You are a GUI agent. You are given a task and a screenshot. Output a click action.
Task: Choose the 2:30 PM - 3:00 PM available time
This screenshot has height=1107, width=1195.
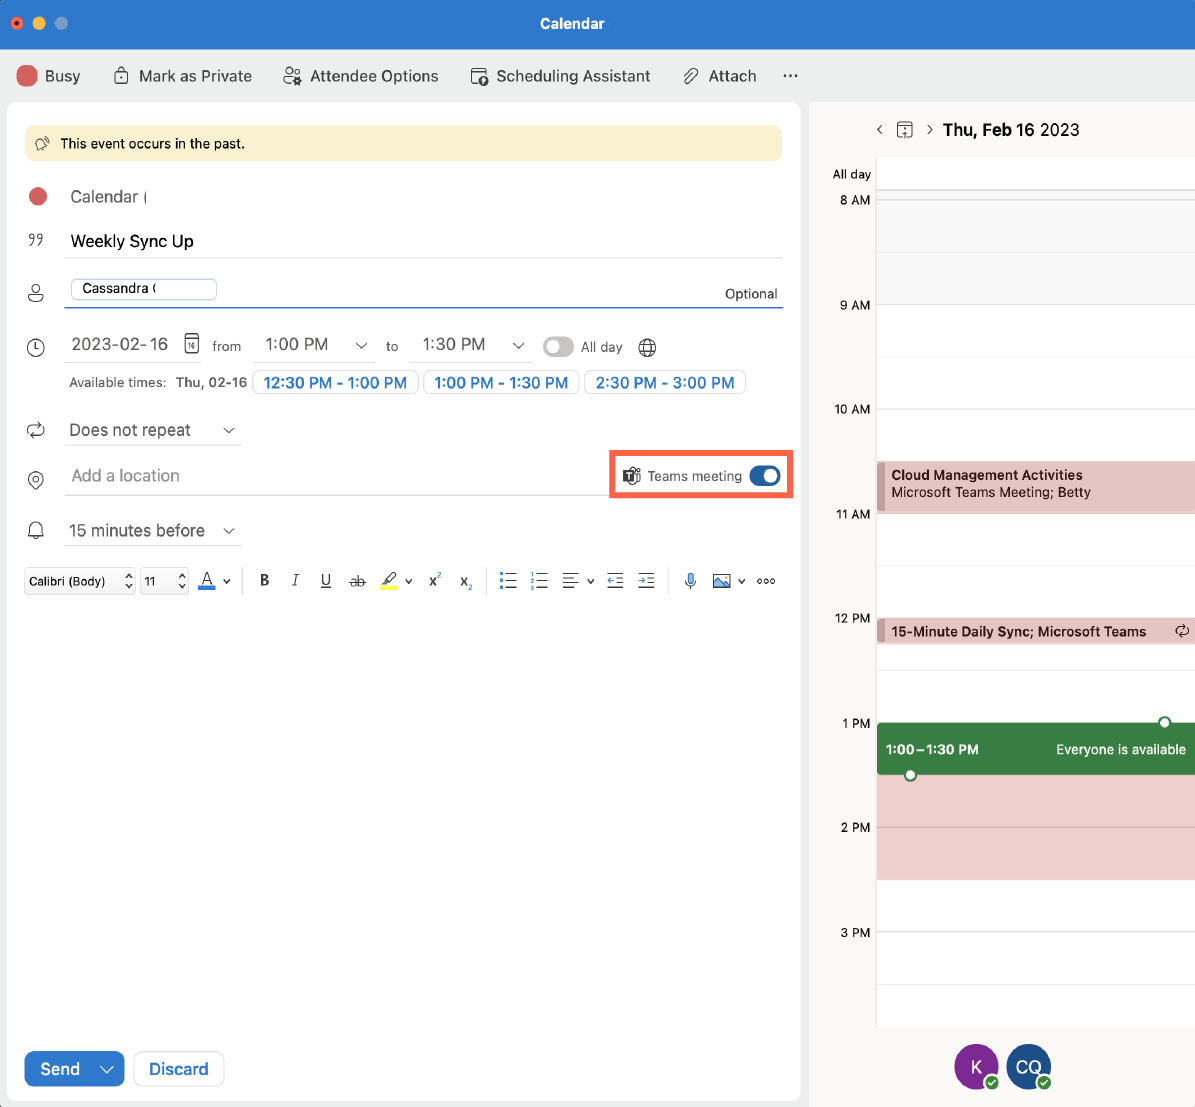pos(664,383)
